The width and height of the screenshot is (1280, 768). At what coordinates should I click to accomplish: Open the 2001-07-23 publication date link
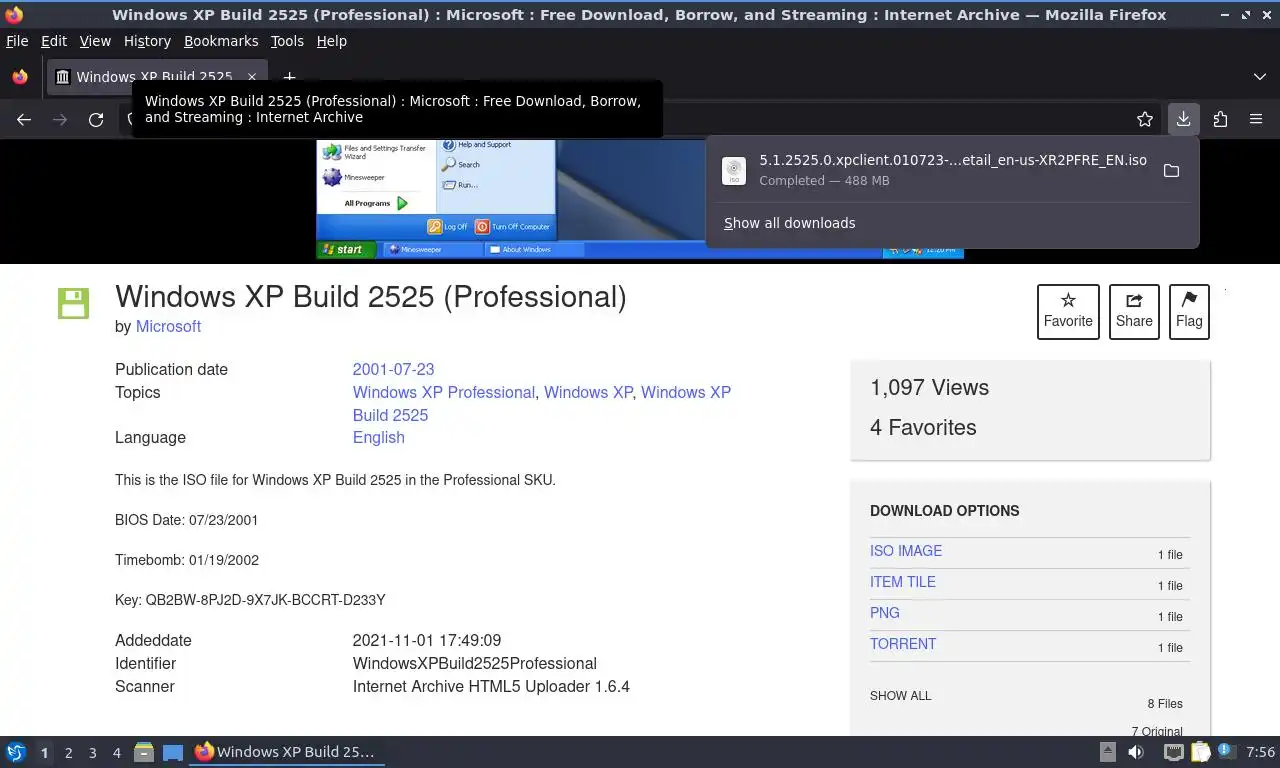(393, 369)
